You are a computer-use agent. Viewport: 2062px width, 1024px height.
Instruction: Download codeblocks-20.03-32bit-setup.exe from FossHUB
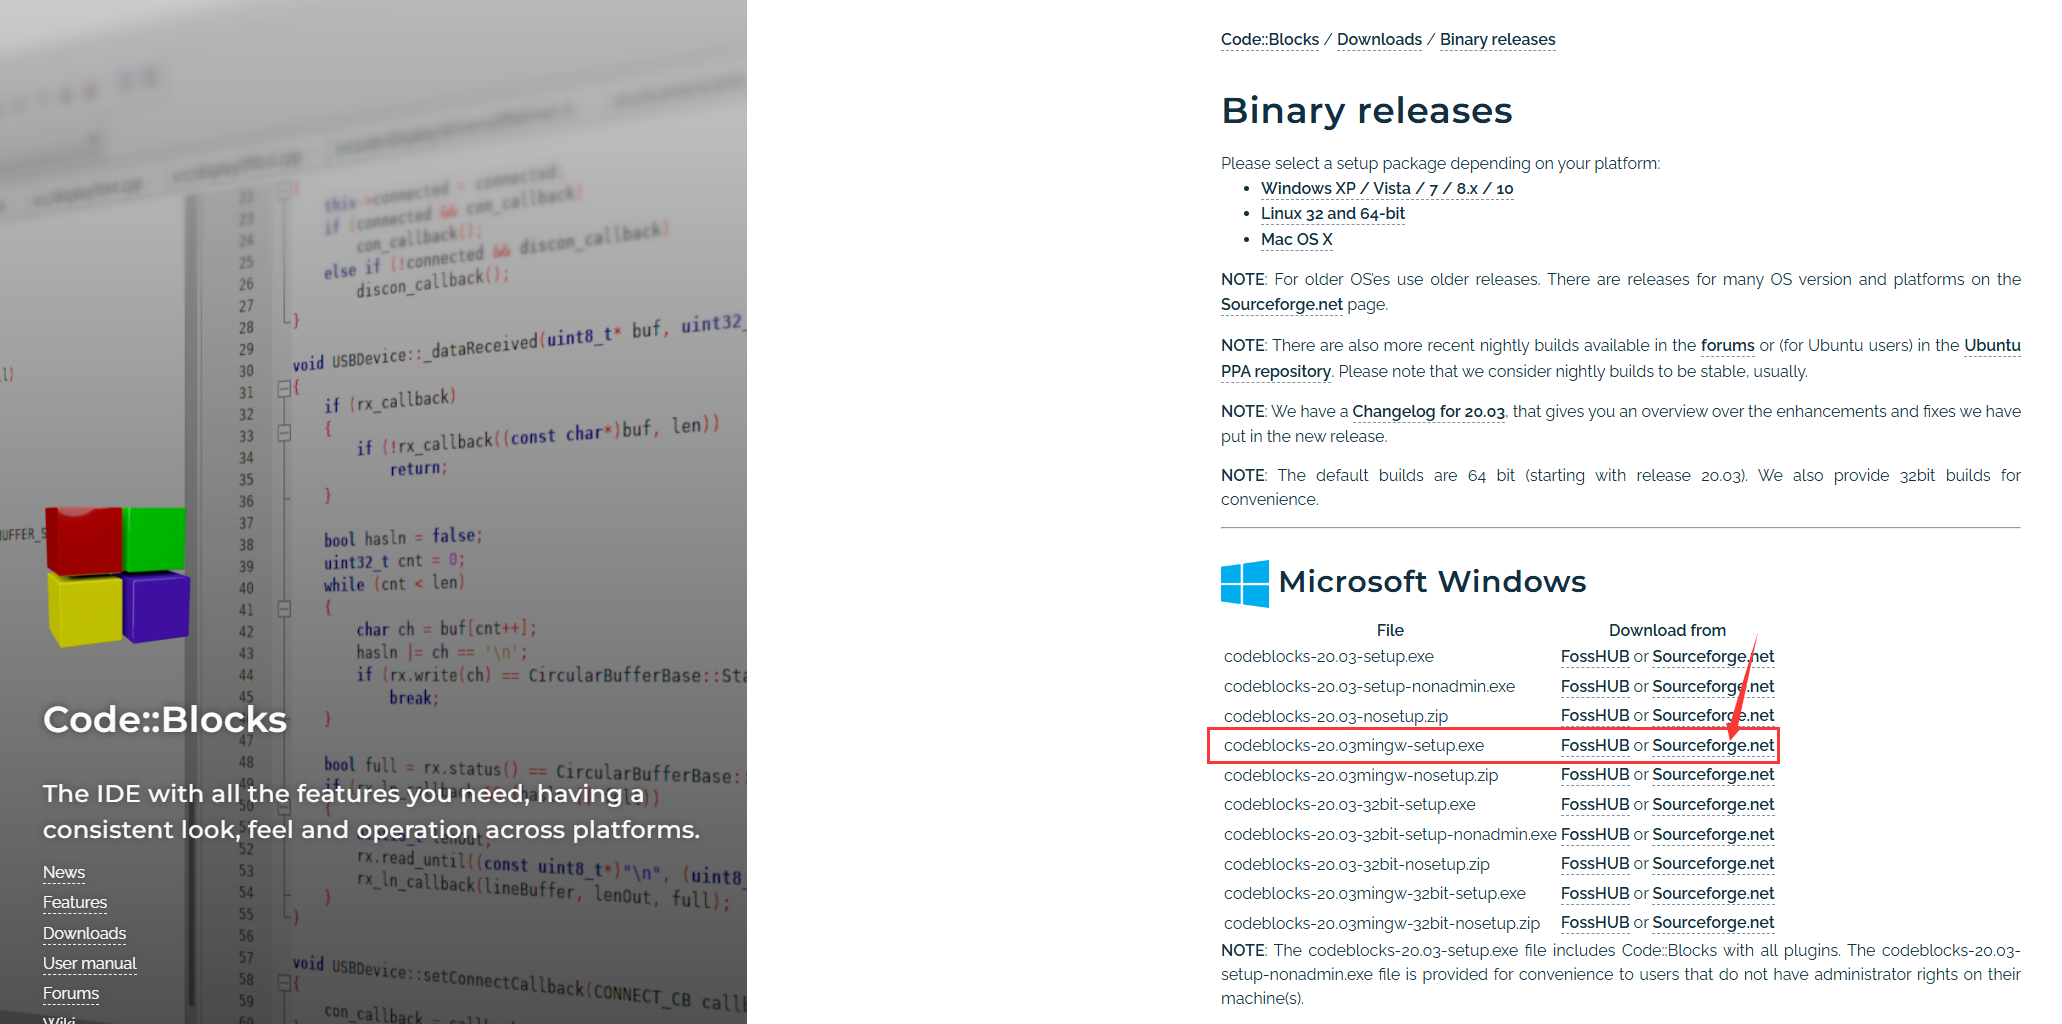(x=1595, y=804)
